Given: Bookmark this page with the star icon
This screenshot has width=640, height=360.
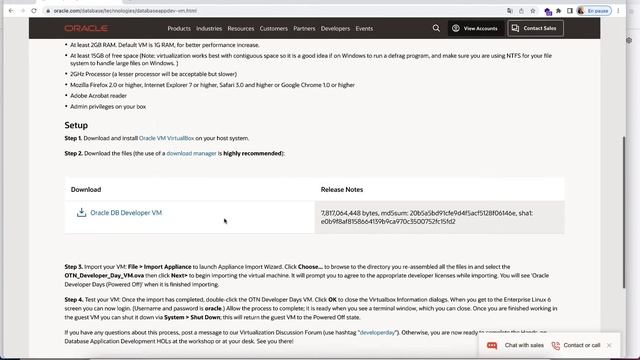Looking at the screenshot, I should [533, 11].
